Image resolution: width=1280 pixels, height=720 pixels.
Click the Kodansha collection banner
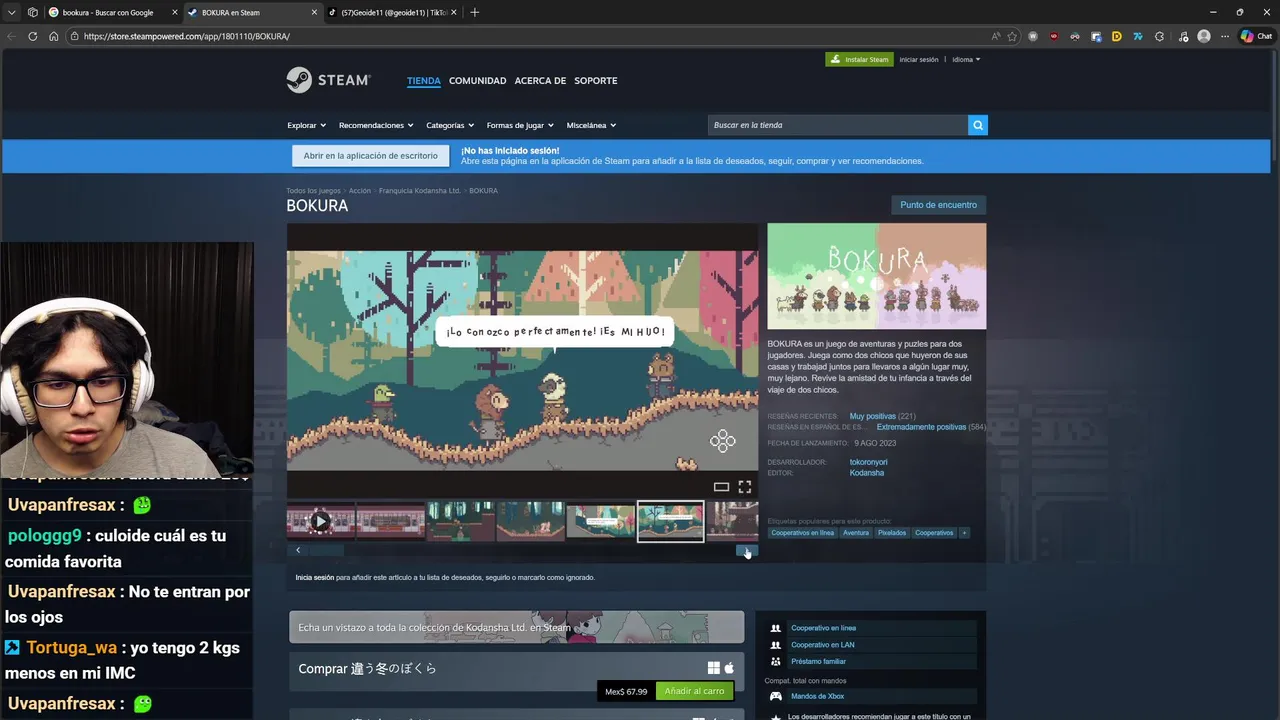(x=517, y=627)
